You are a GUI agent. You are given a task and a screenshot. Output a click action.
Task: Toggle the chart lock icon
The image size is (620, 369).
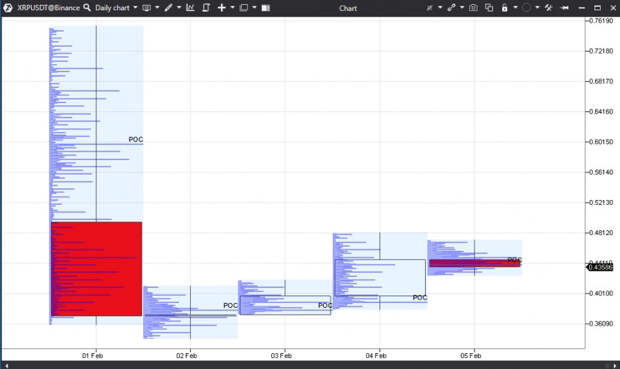pos(505,8)
